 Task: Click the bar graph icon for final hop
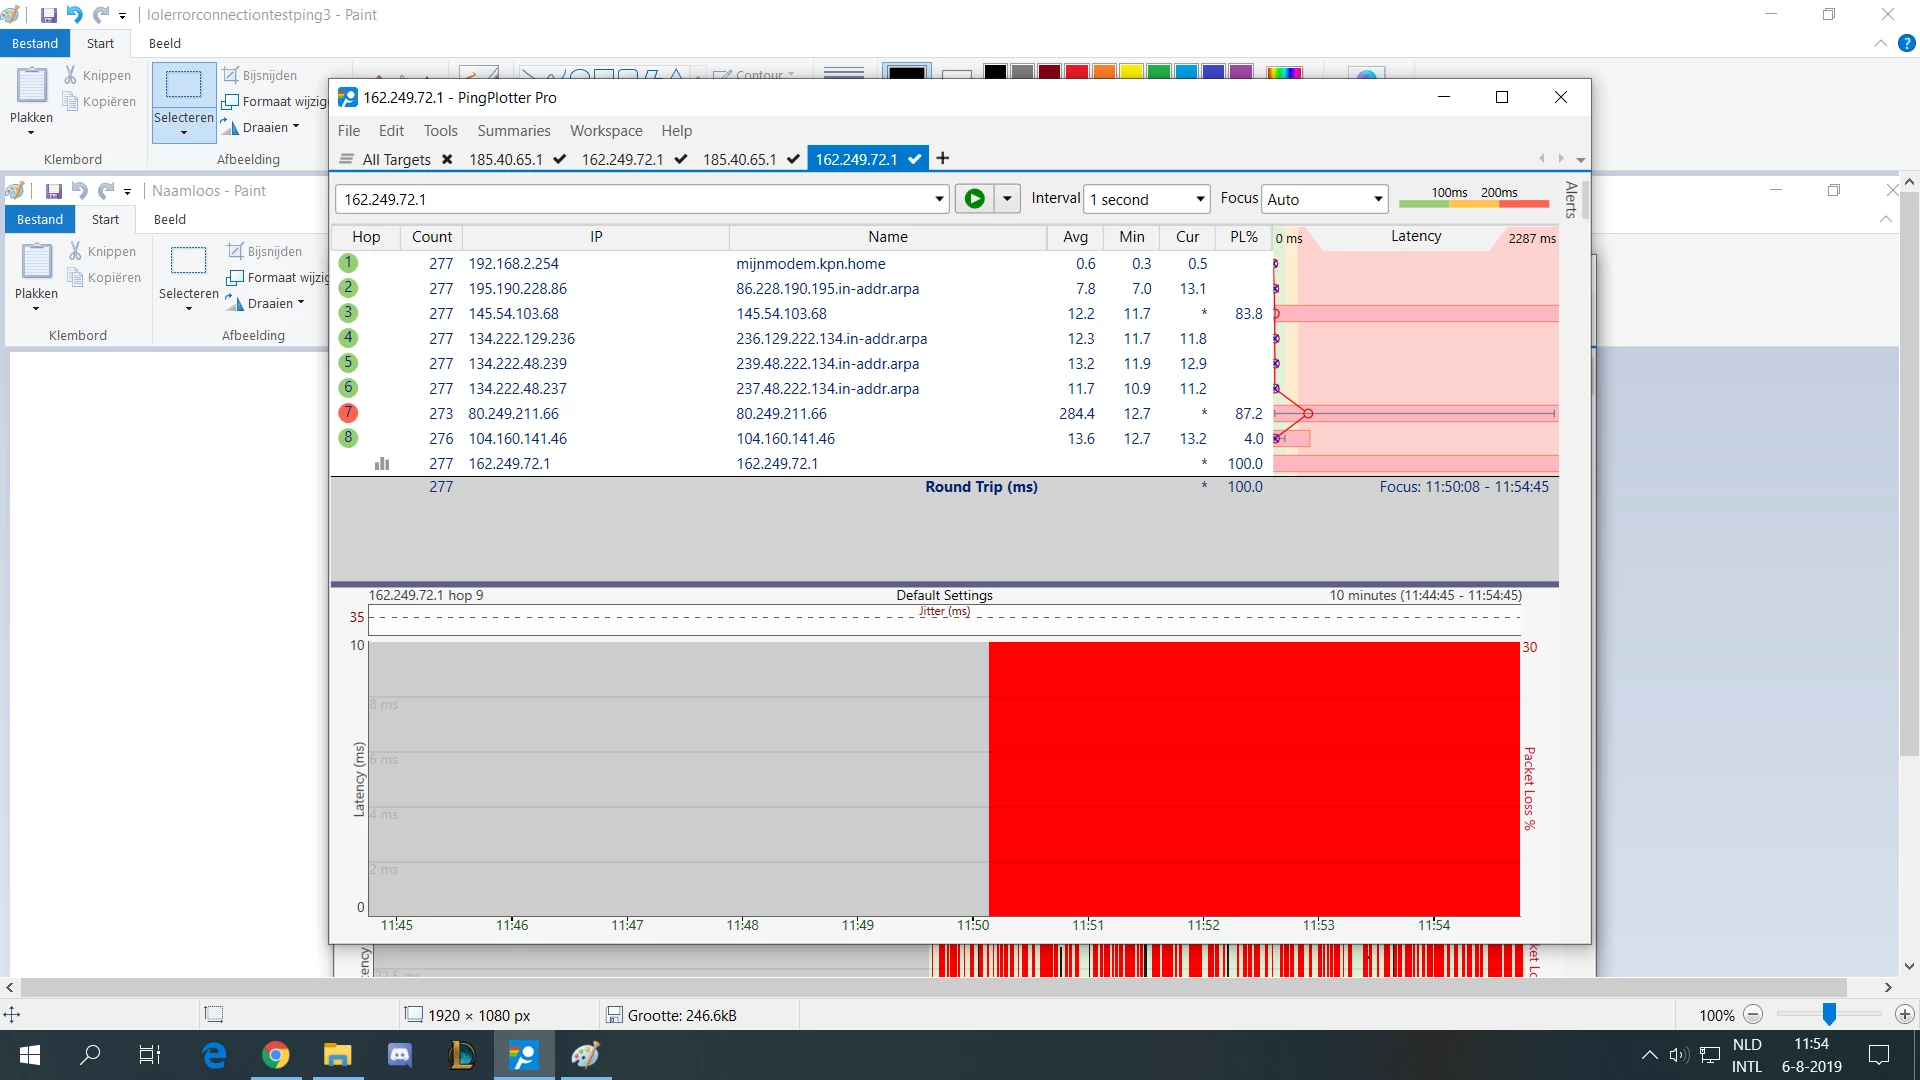coord(382,463)
